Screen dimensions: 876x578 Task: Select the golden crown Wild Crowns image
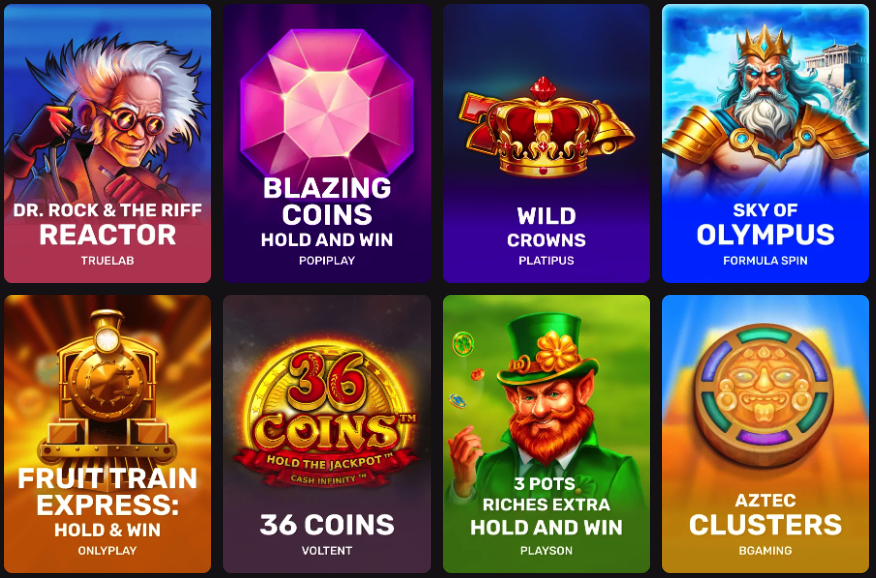point(546,127)
